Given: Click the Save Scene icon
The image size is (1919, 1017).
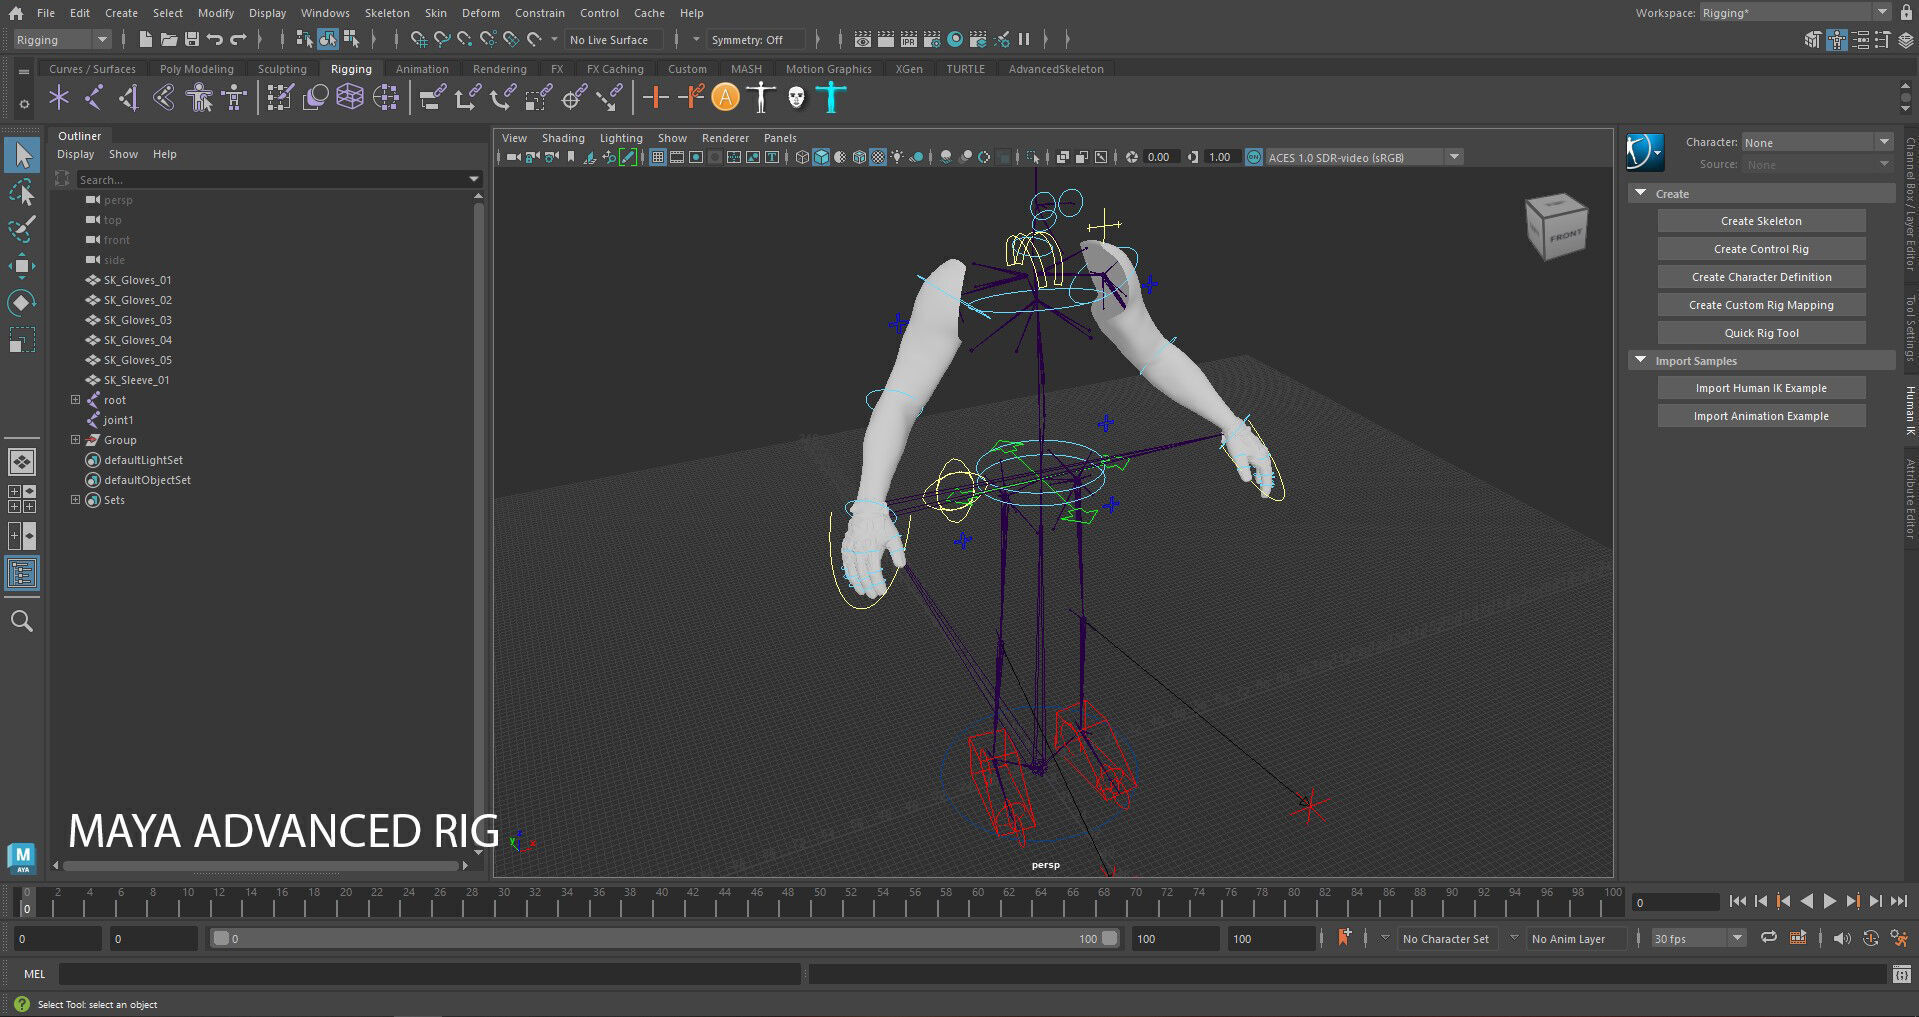Looking at the screenshot, I should pos(191,40).
